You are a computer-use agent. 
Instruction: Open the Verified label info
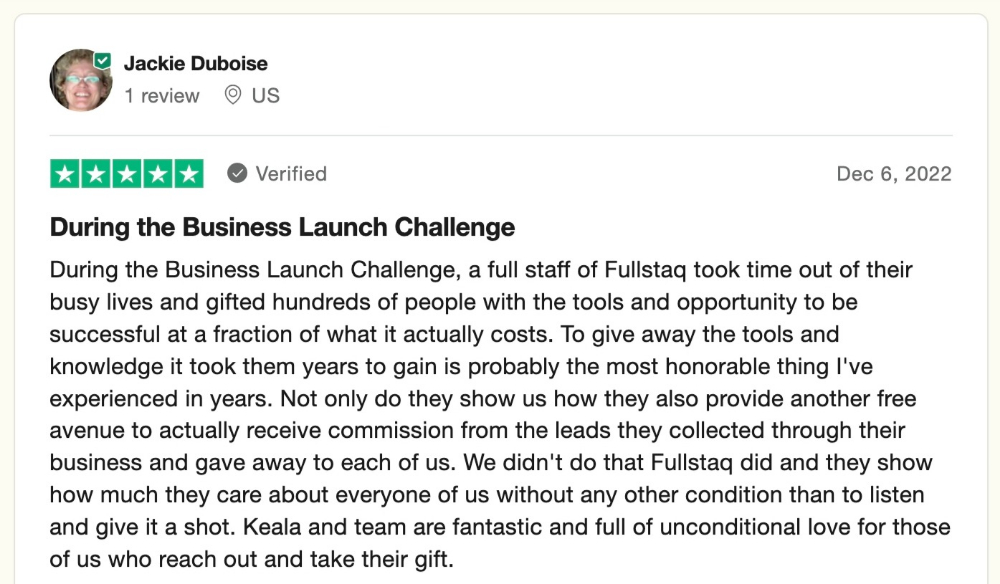[291, 173]
